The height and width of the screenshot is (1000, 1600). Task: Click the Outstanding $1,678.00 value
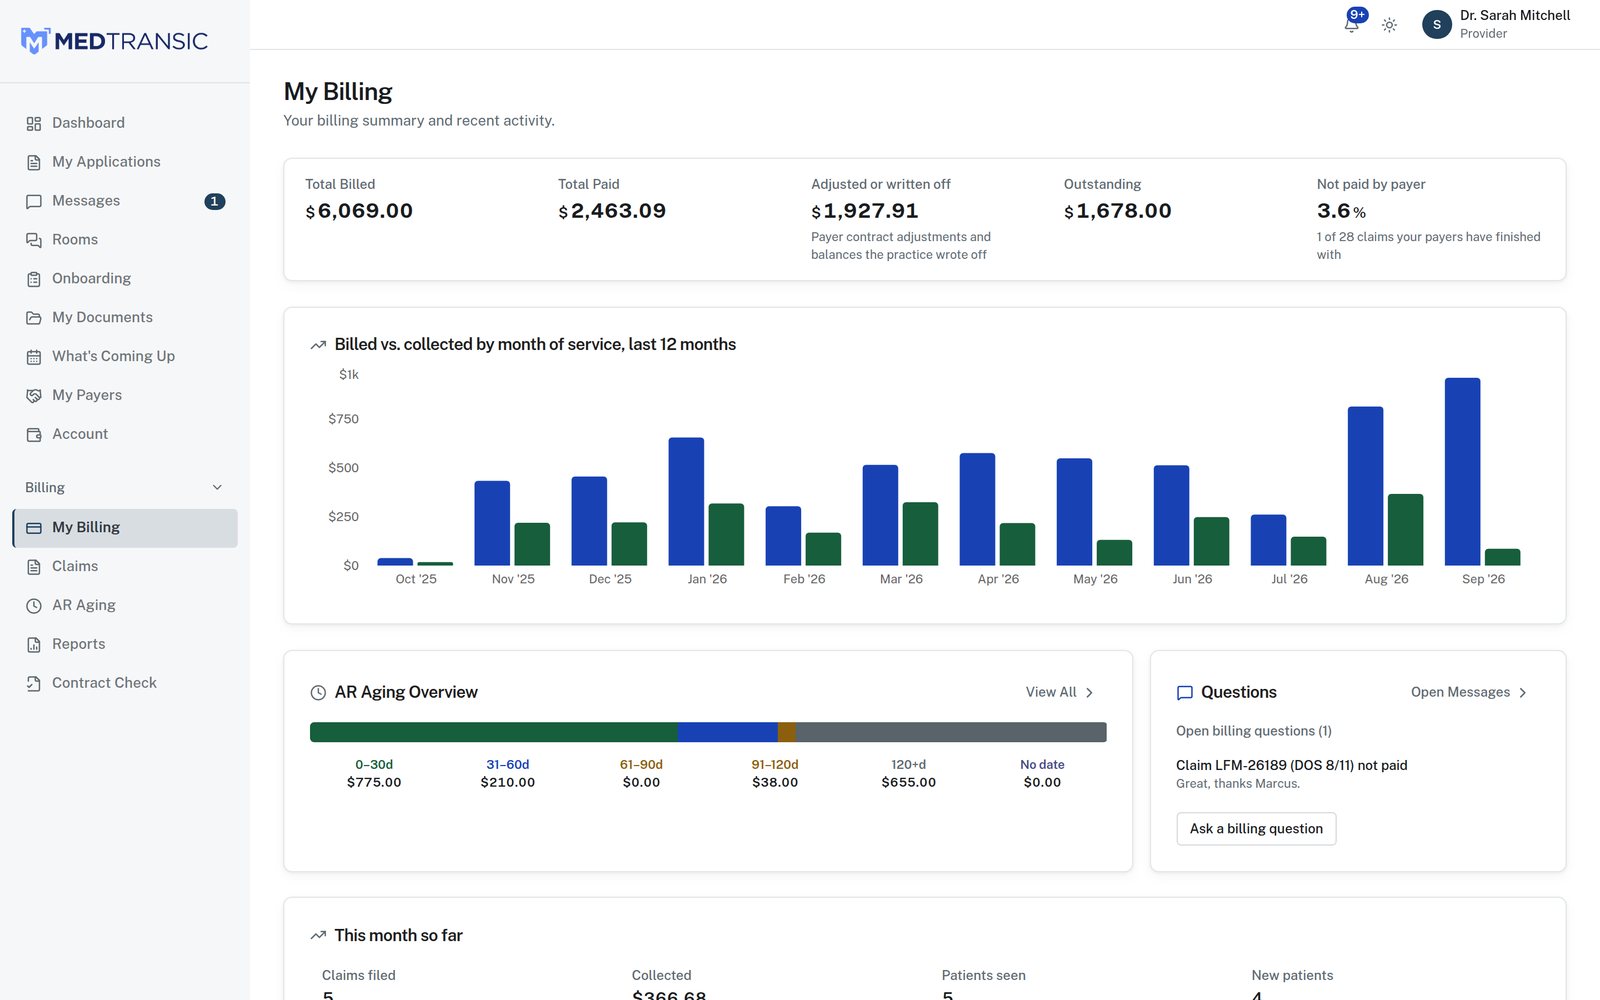pos(1118,212)
